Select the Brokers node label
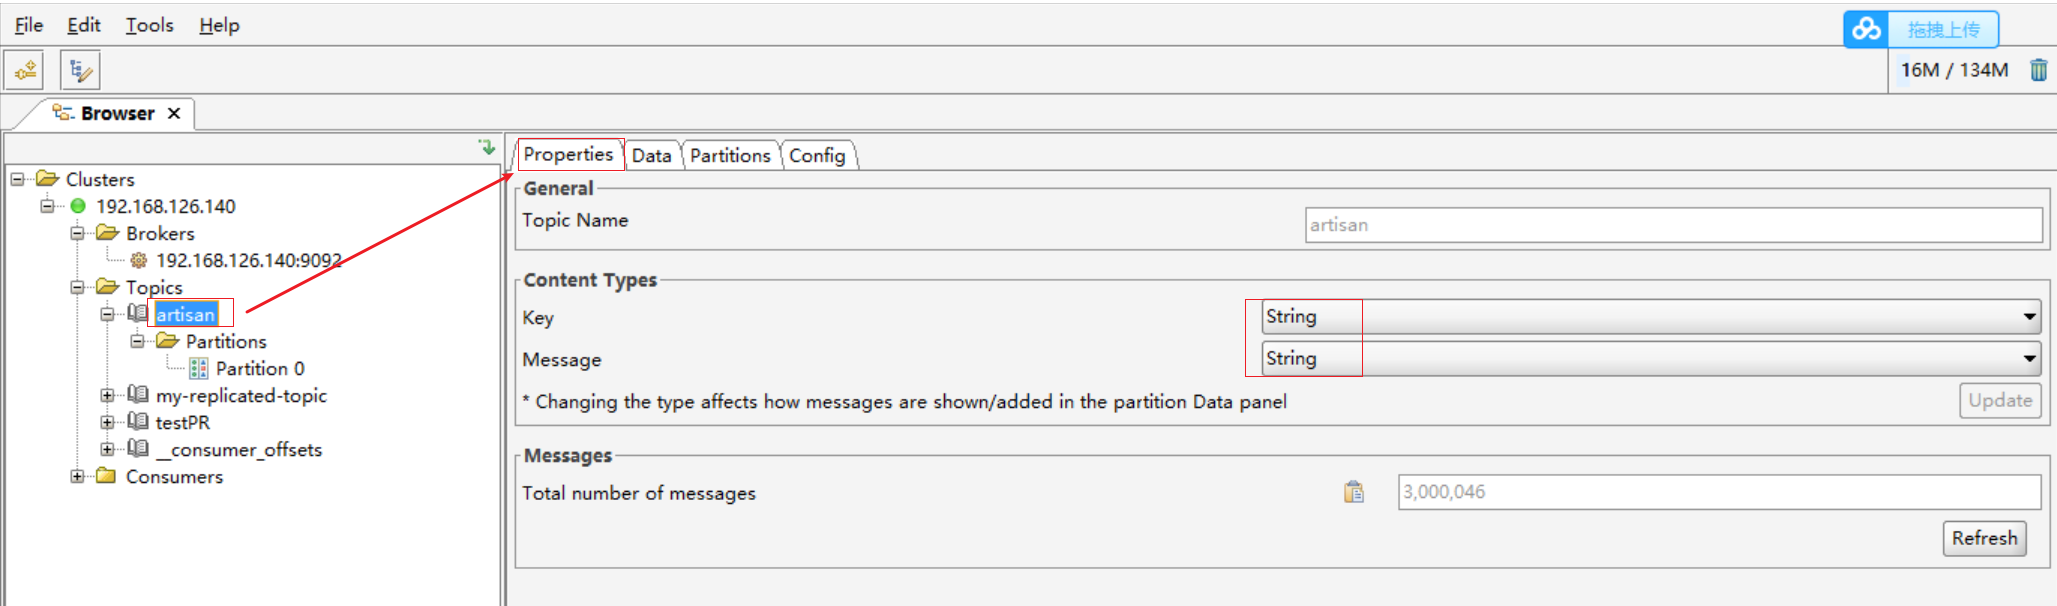This screenshot has width=2057, height=606. coord(160,233)
